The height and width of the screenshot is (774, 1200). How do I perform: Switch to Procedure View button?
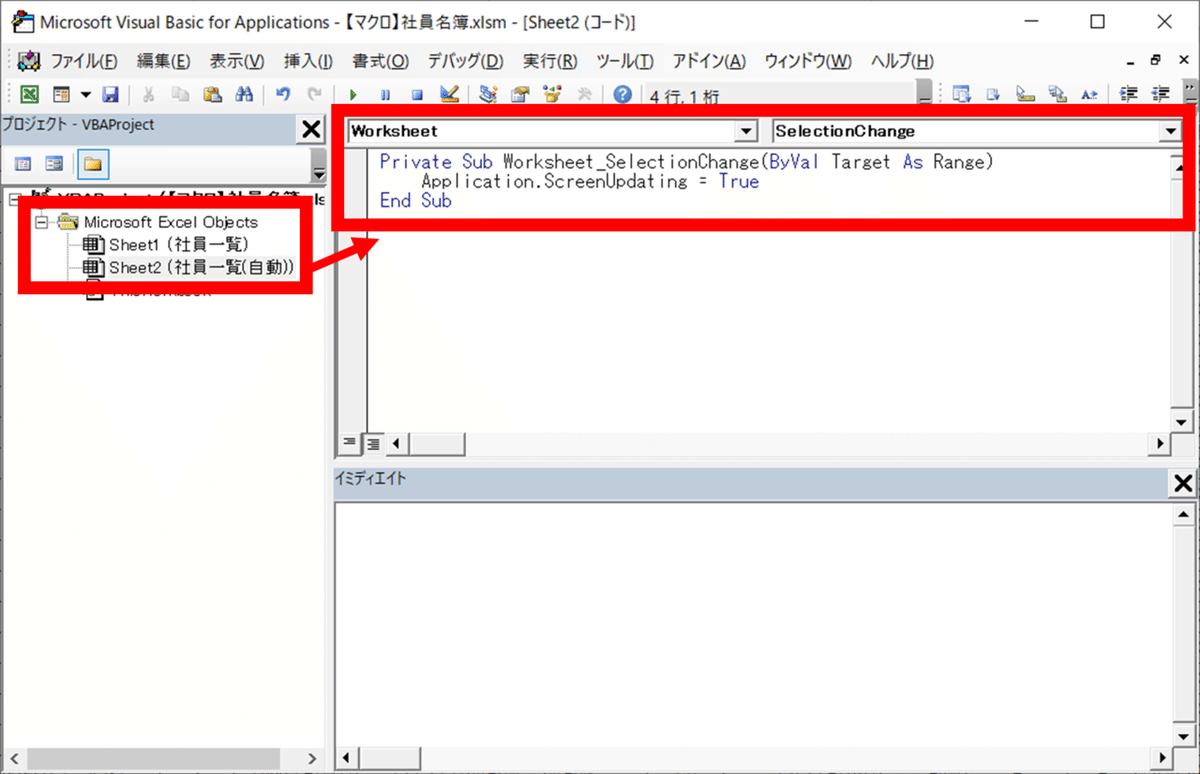click(349, 442)
